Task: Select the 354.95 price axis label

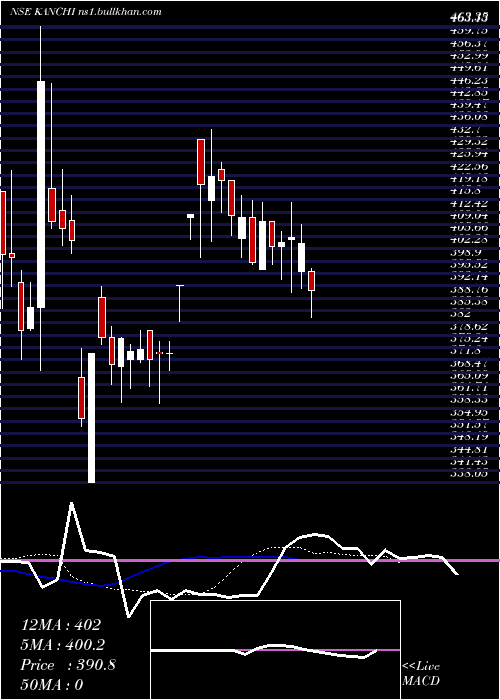Action: pos(468,413)
